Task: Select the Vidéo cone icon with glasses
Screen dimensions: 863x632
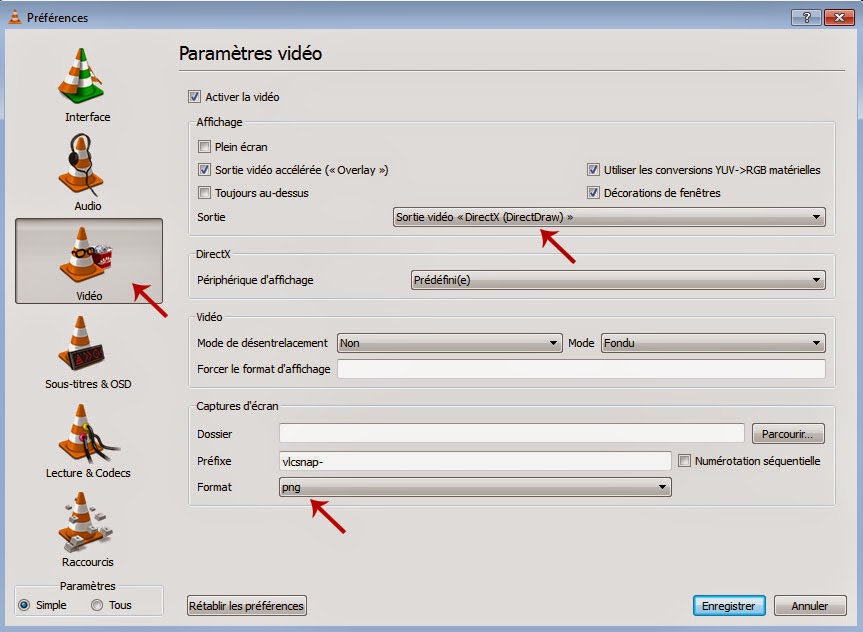Action: point(85,254)
